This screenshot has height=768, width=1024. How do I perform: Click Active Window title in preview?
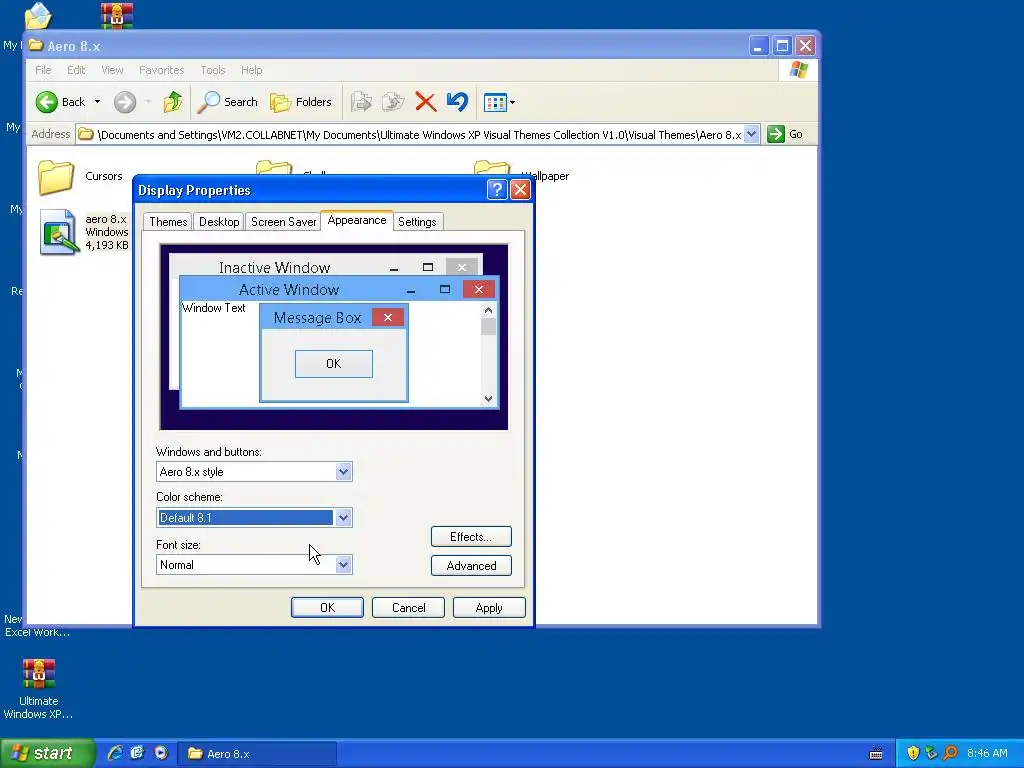[289, 289]
